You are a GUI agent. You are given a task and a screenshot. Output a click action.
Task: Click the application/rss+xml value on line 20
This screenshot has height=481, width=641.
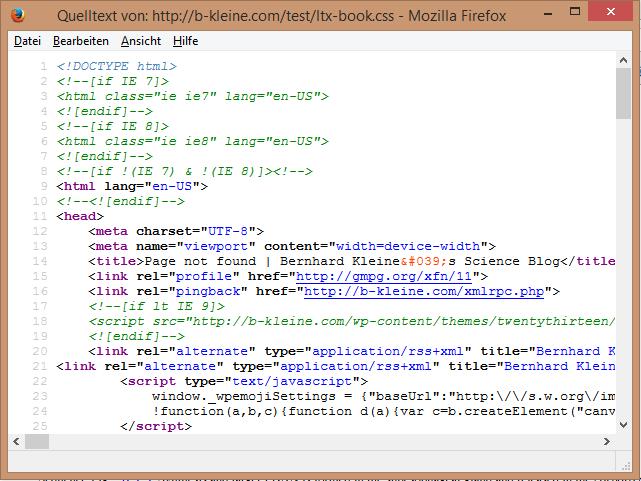point(388,351)
